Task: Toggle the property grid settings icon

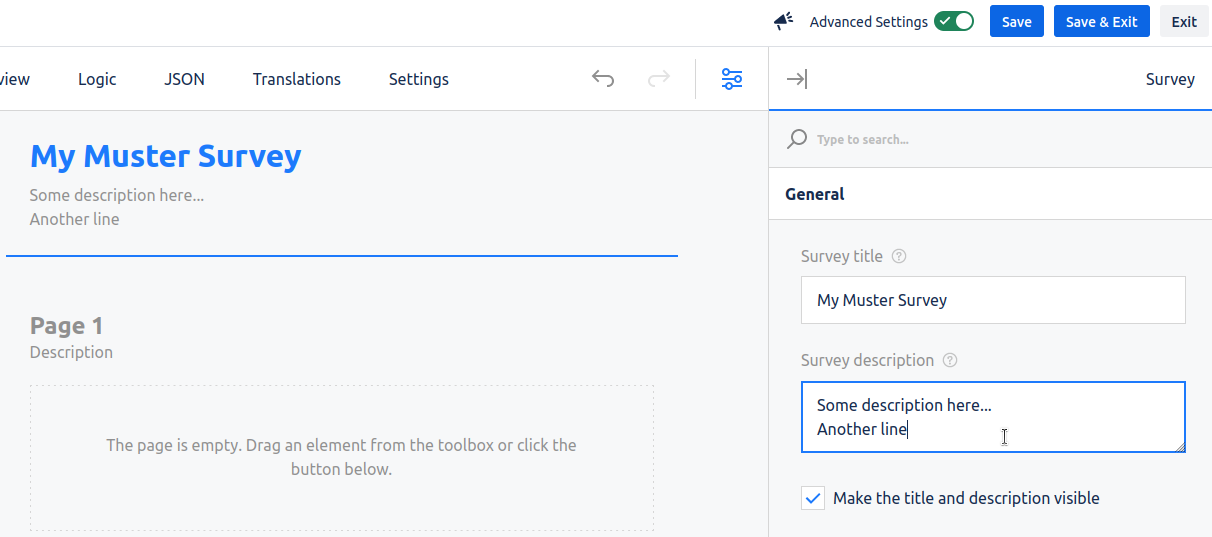Action: (x=732, y=79)
